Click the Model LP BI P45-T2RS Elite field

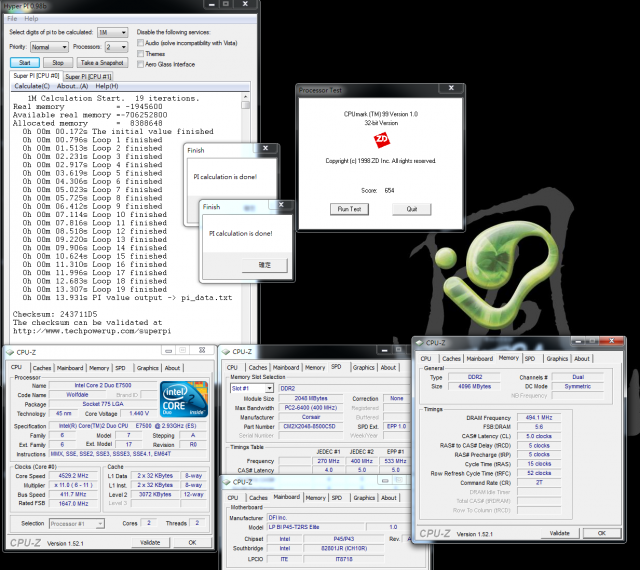tap(314, 527)
